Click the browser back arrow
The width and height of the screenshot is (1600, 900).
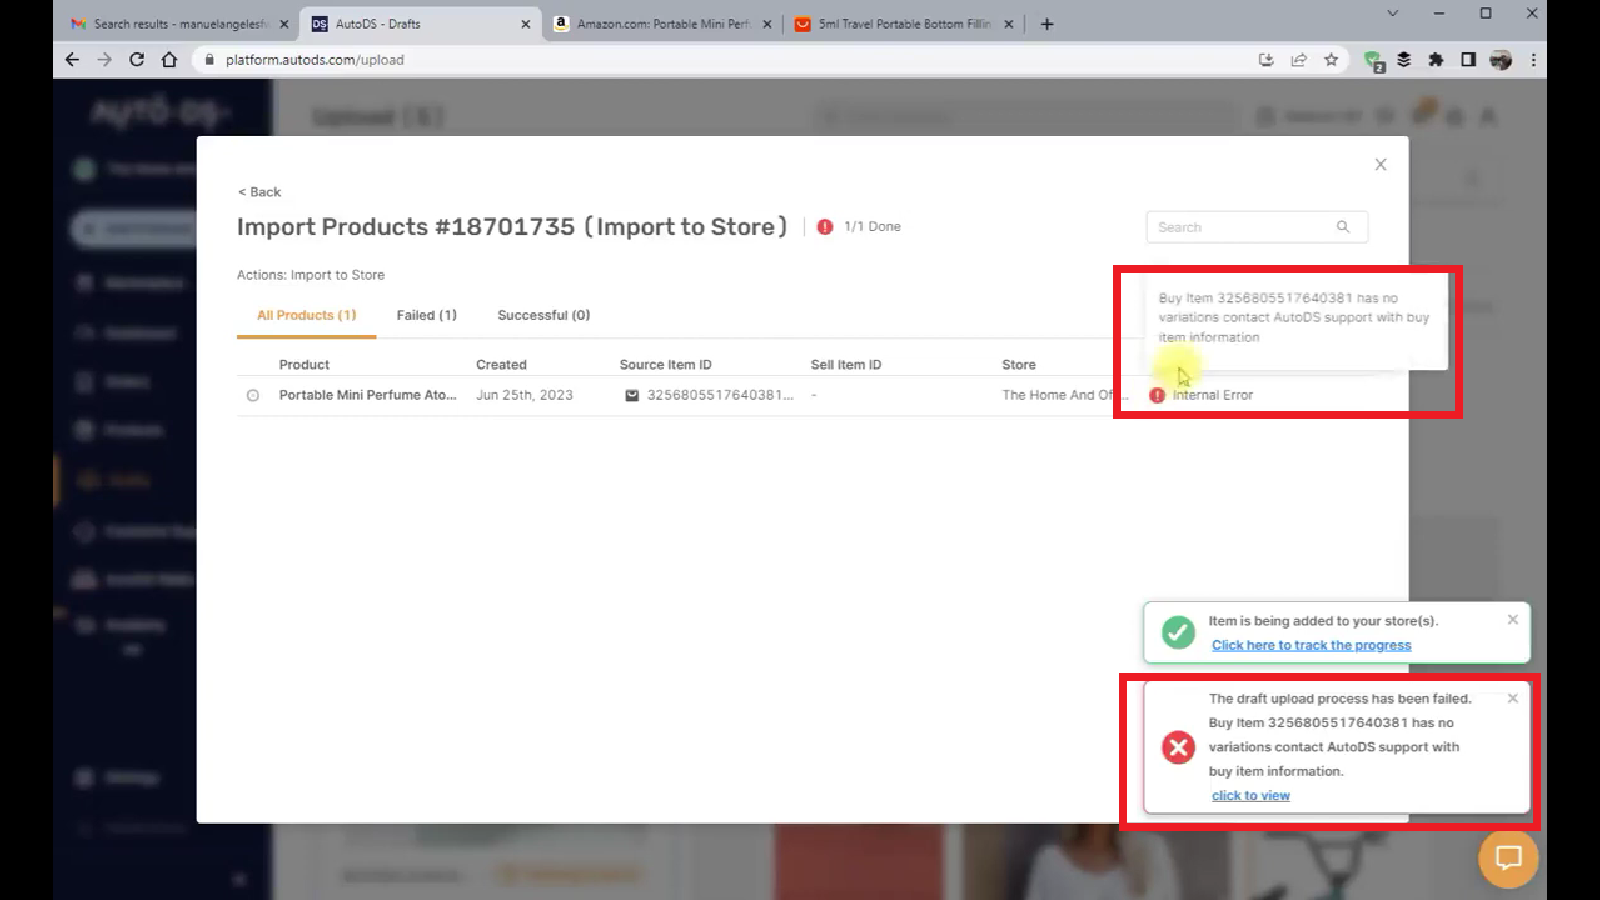[72, 60]
